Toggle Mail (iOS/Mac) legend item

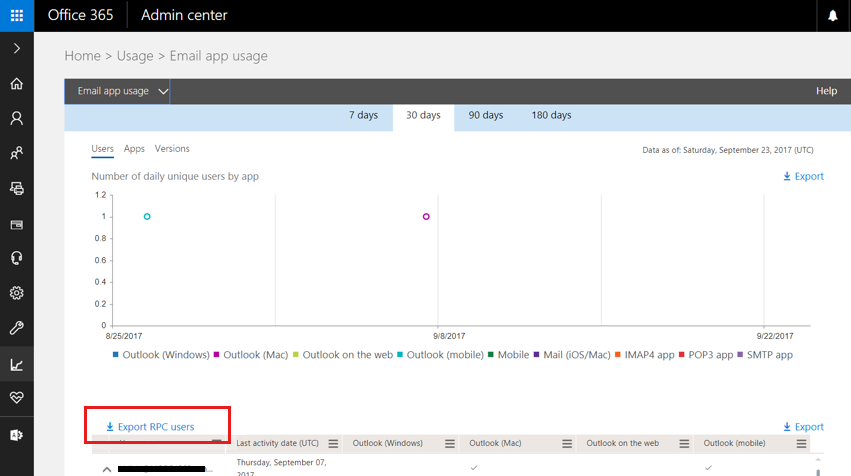[572, 355]
